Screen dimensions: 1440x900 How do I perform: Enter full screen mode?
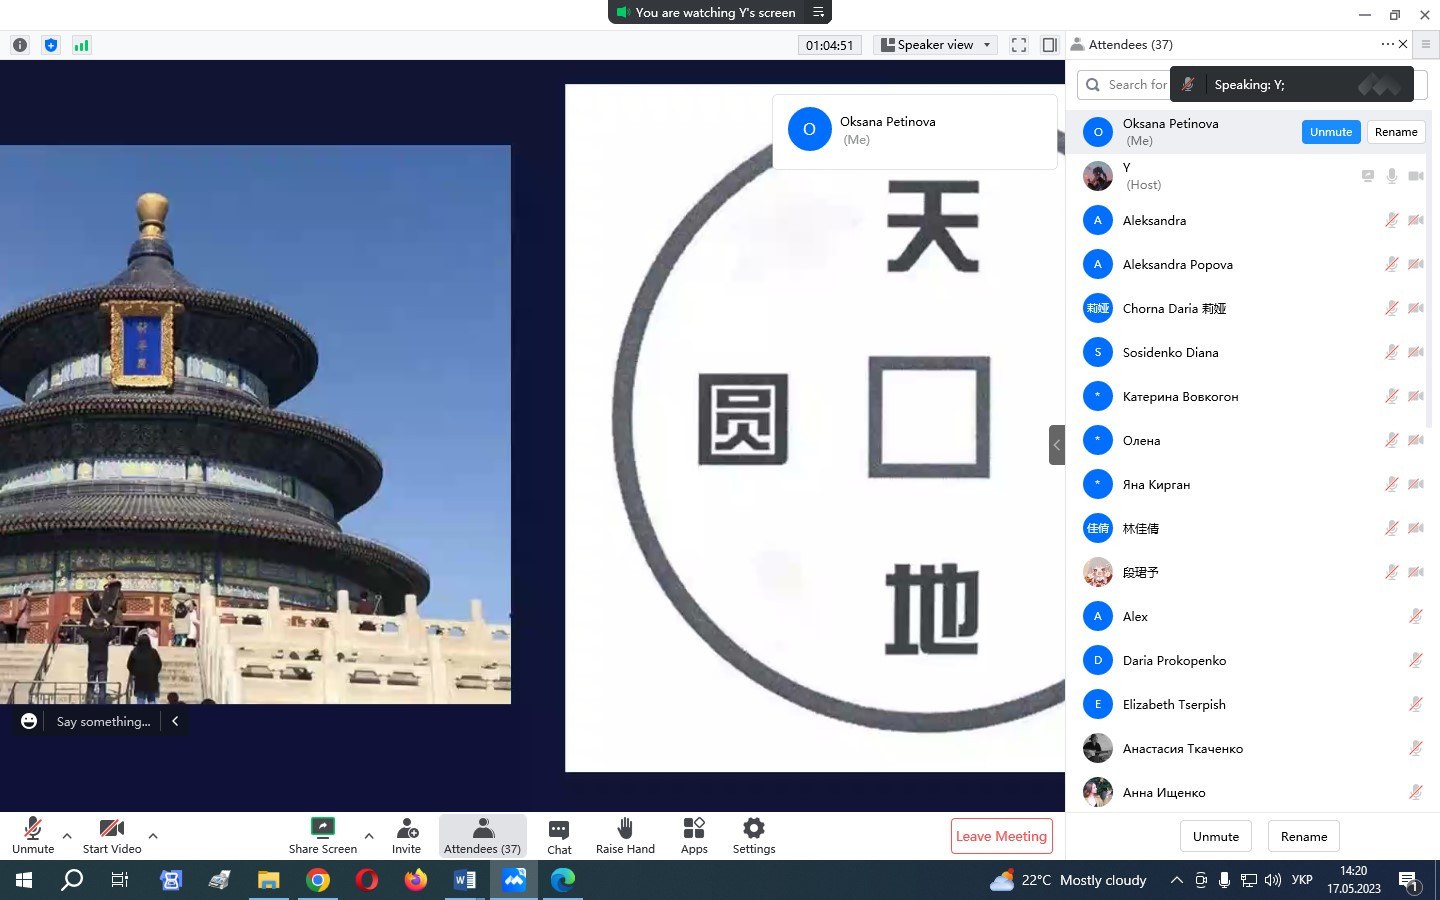[x=1019, y=45]
